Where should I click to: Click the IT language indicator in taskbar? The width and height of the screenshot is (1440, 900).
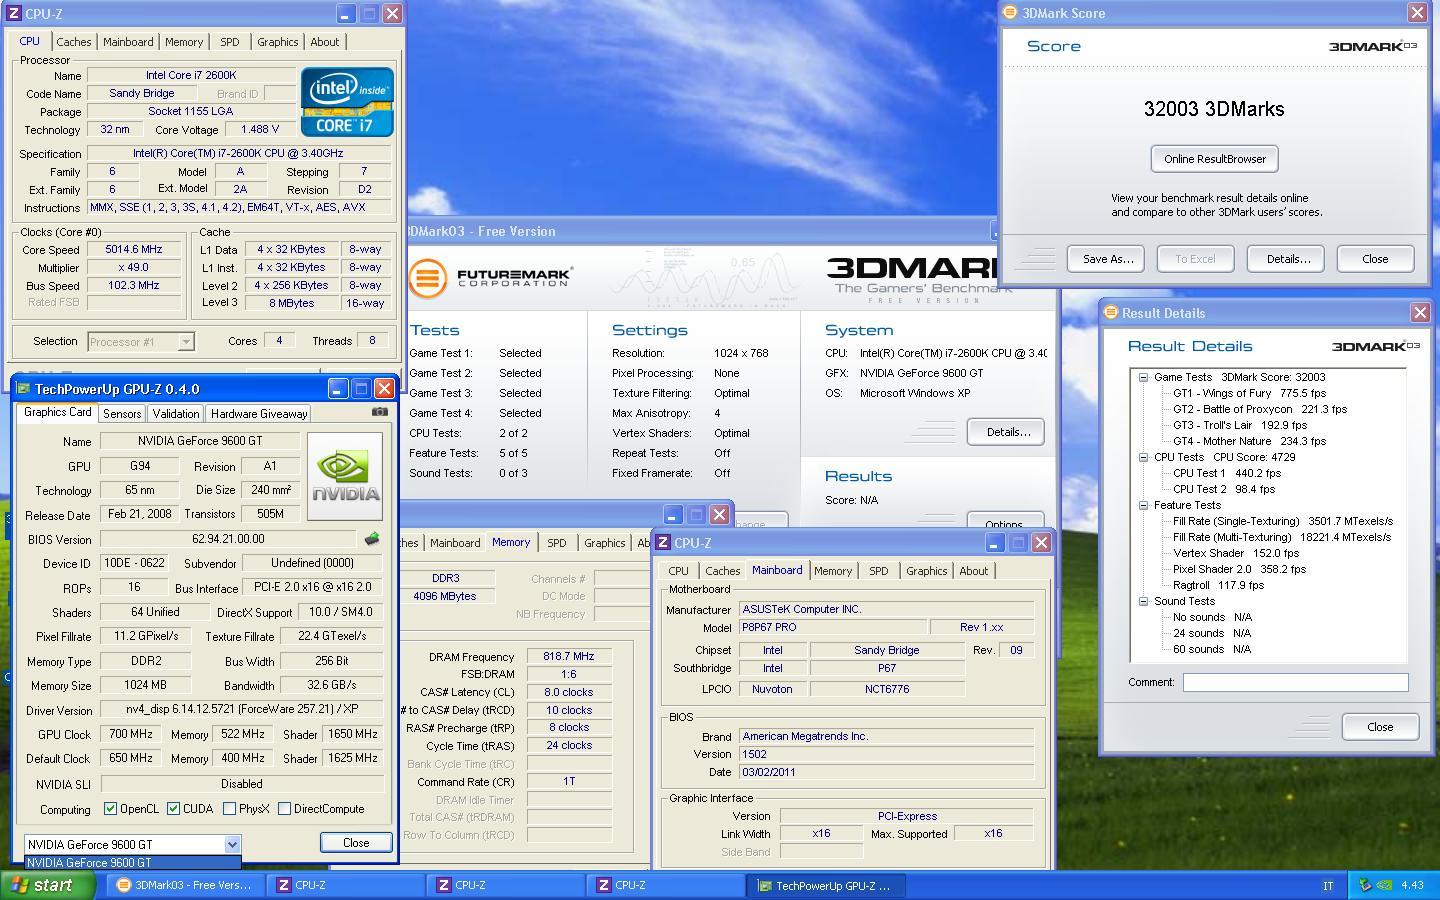coord(1328,885)
